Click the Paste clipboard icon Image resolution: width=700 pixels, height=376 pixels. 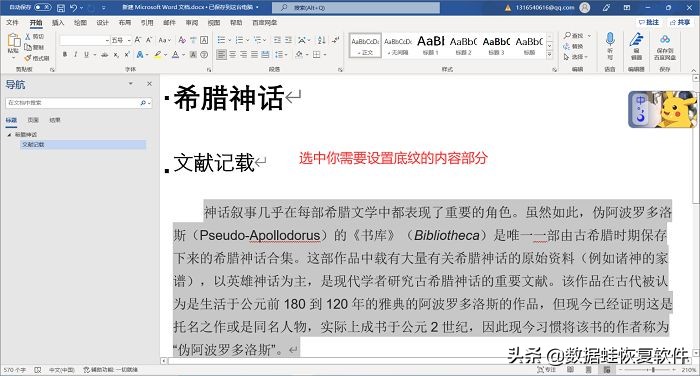click(x=13, y=40)
